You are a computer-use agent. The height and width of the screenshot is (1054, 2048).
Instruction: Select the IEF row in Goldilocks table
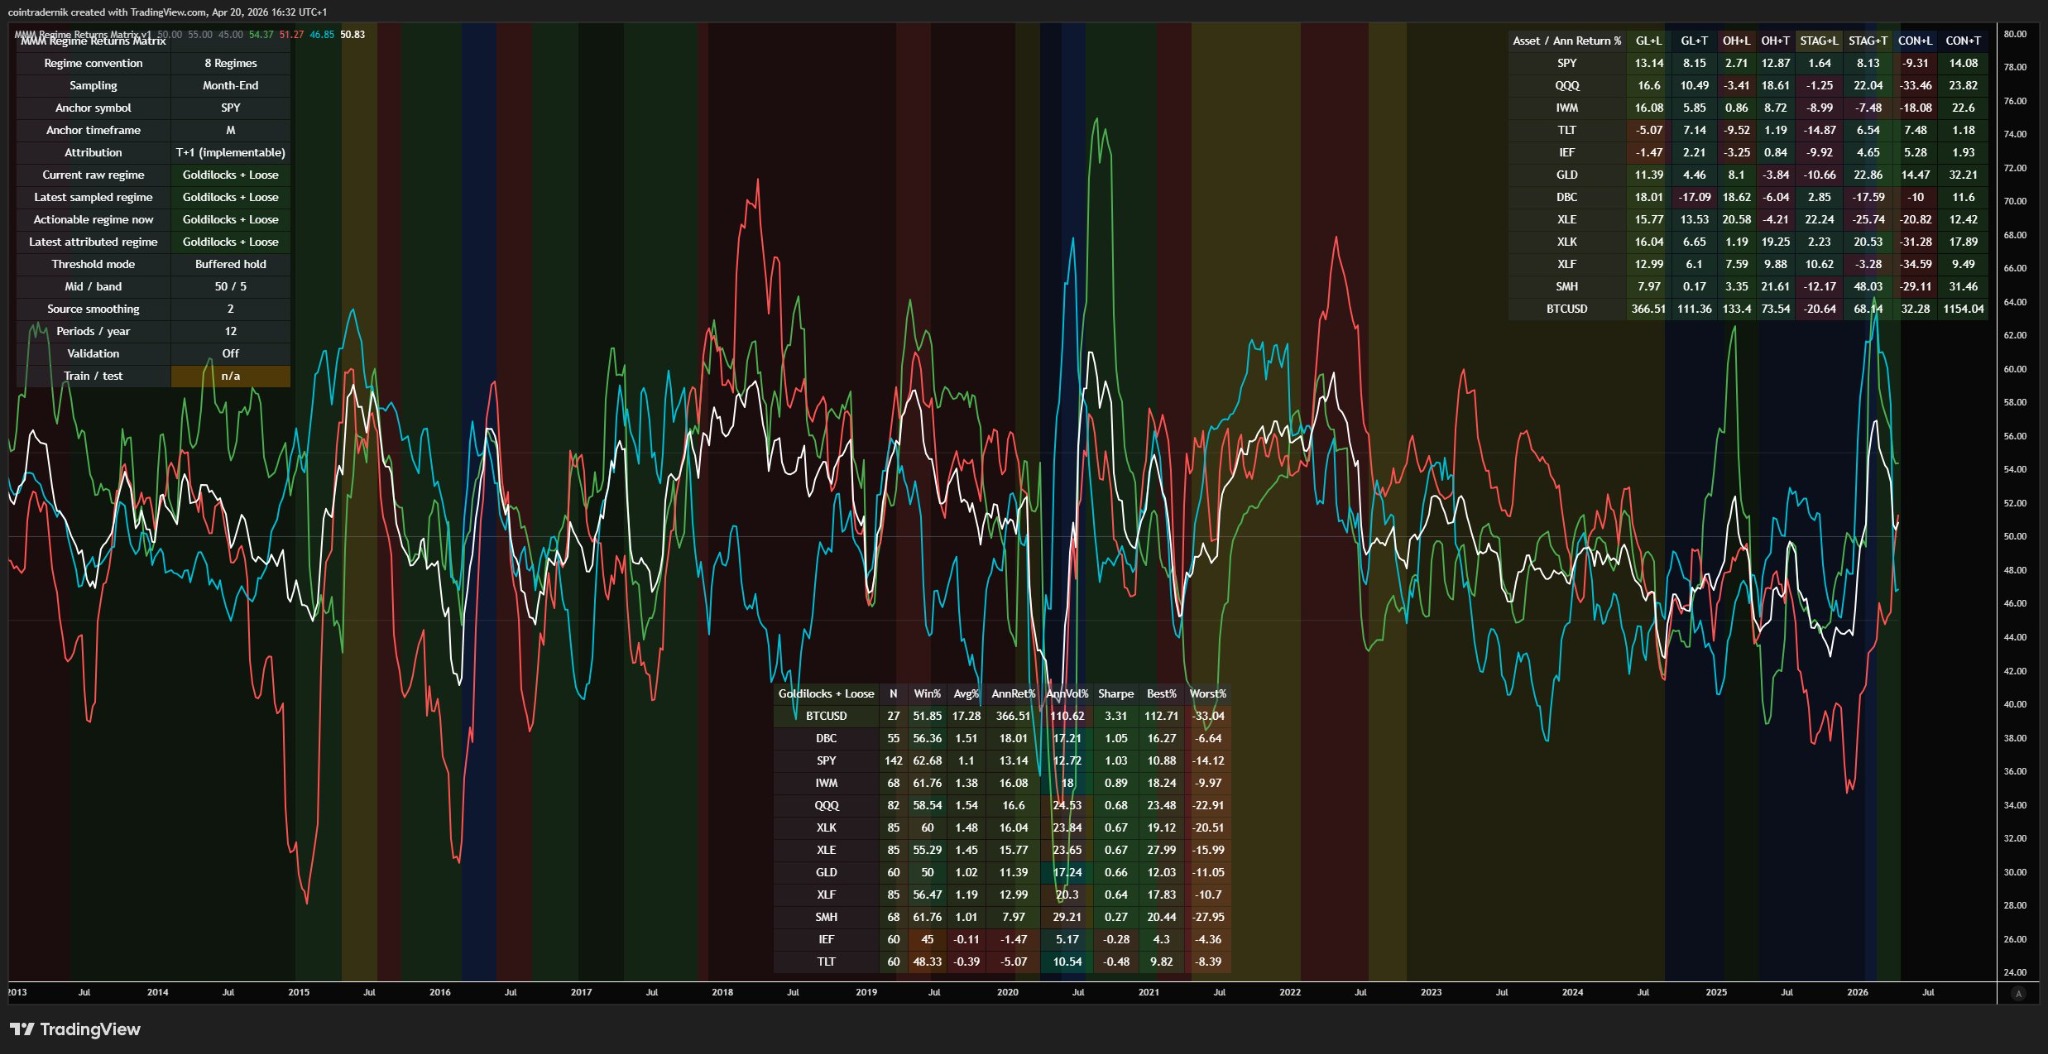(x=826, y=939)
